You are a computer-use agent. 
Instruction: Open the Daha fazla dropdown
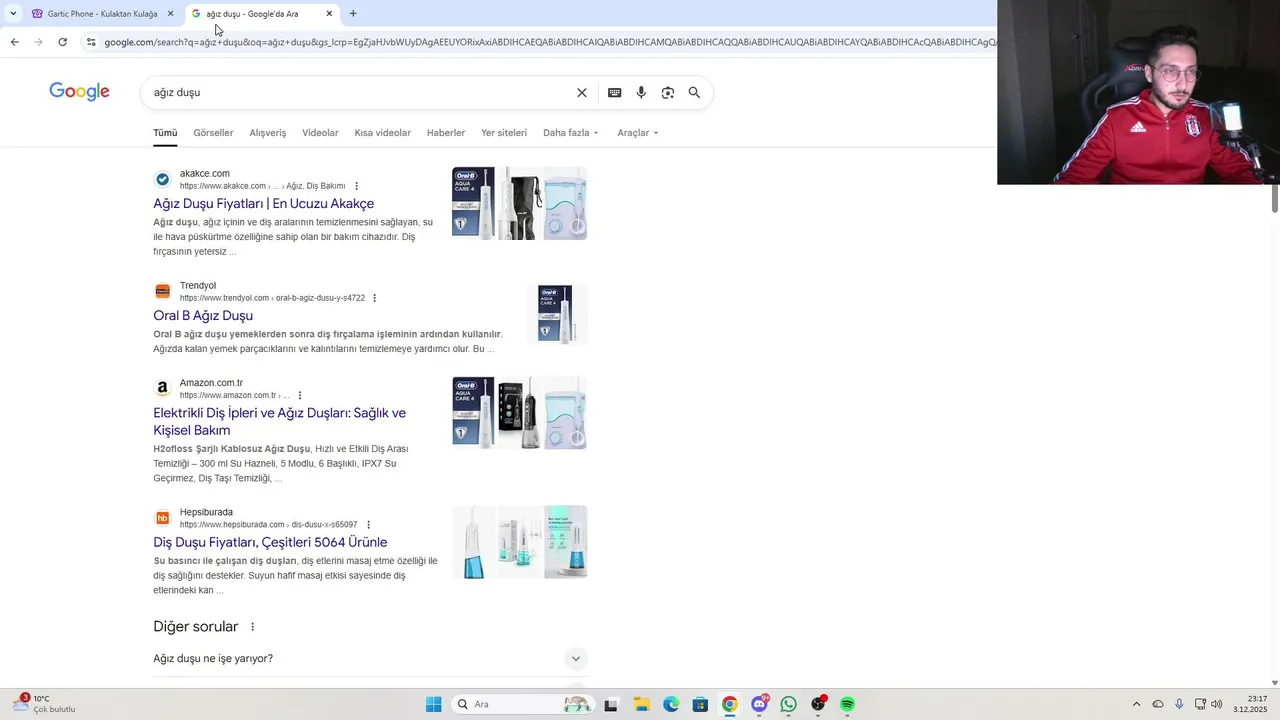coord(570,133)
